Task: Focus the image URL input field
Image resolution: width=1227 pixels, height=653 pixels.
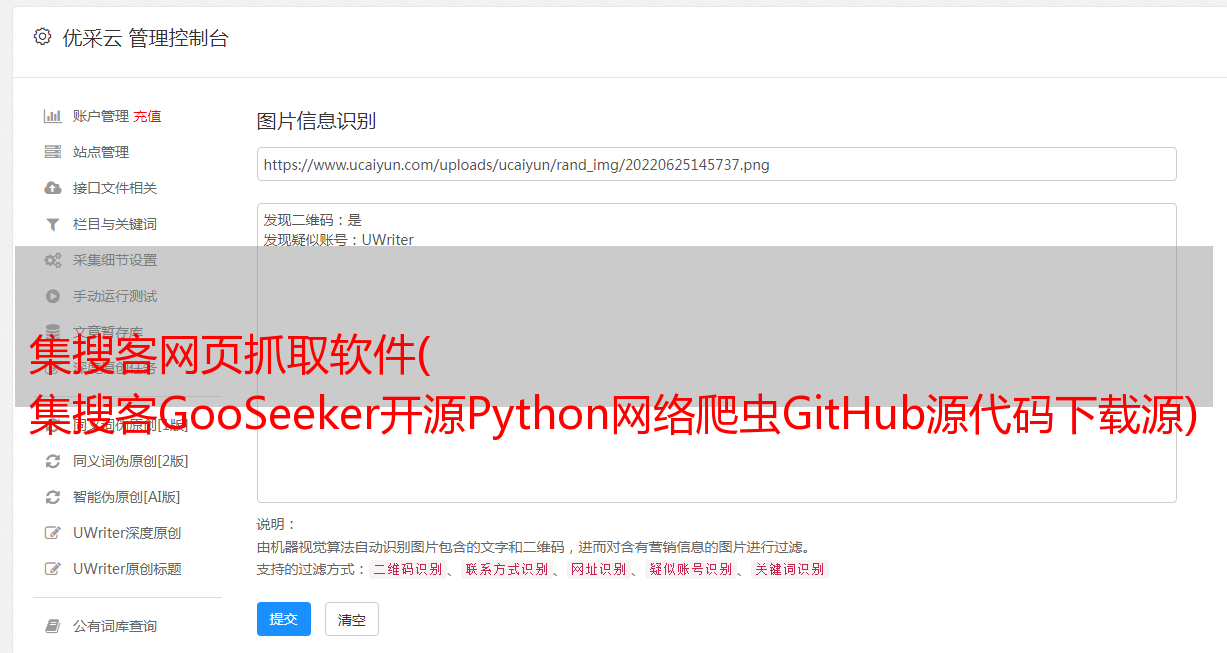Action: (x=716, y=164)
